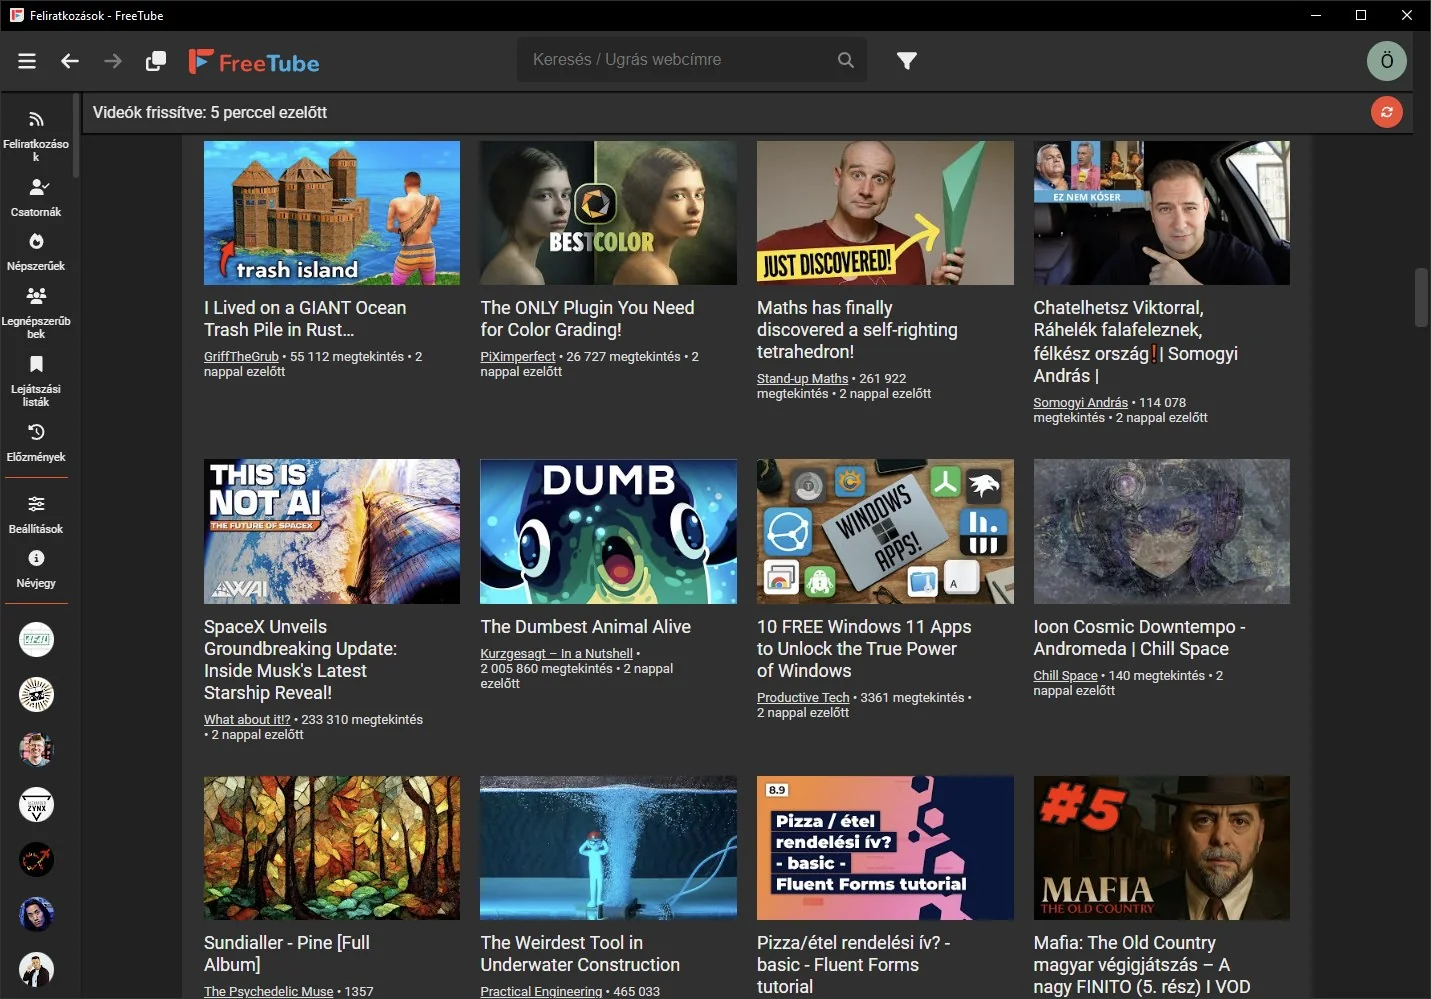
Task: Open the Kurzgesagt – In a Nutshell link
Action: pyautogui.click(x=556, y=653)
